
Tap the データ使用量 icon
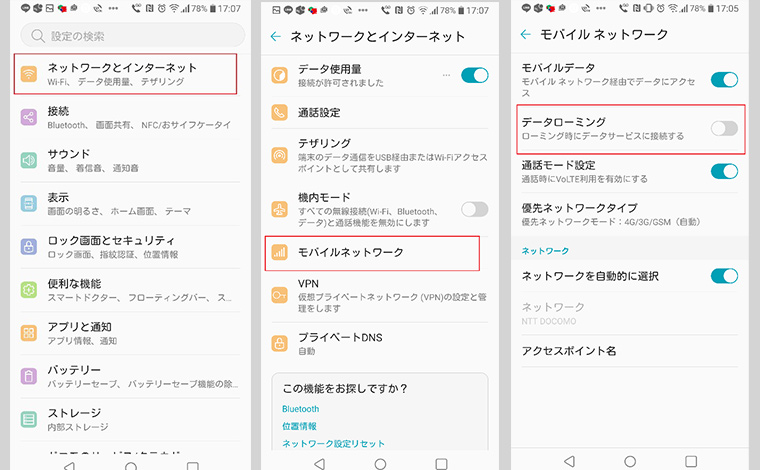click(280, 75)
